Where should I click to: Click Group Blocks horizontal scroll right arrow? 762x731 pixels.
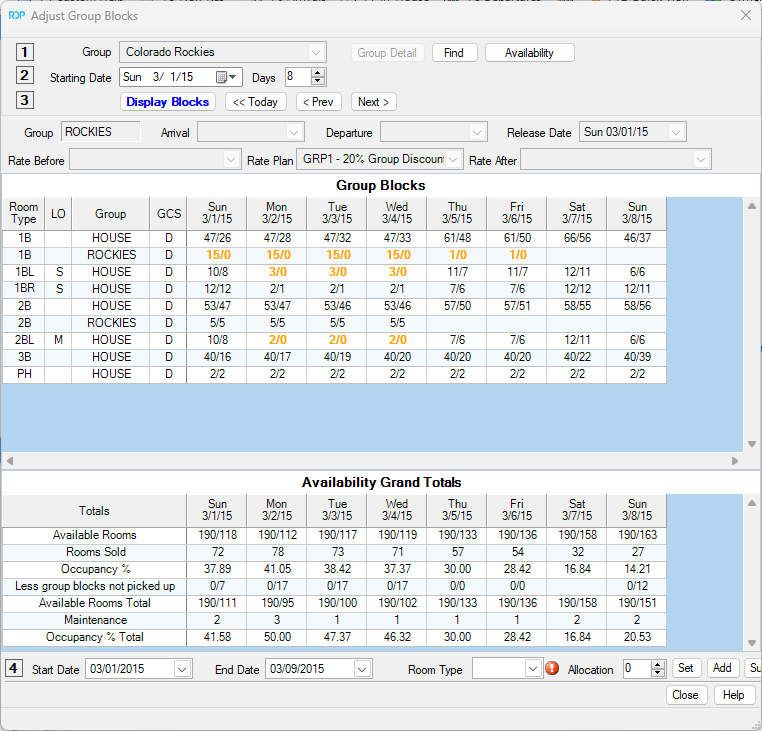coord(734,460)
